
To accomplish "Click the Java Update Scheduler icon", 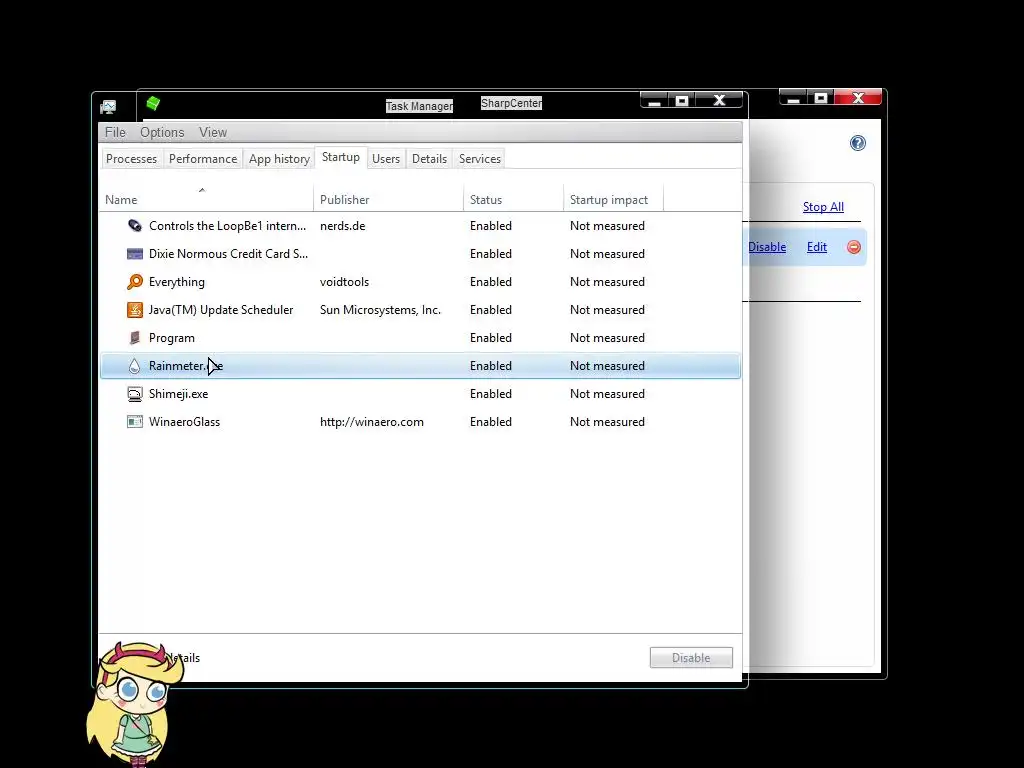I will [135, 310].
